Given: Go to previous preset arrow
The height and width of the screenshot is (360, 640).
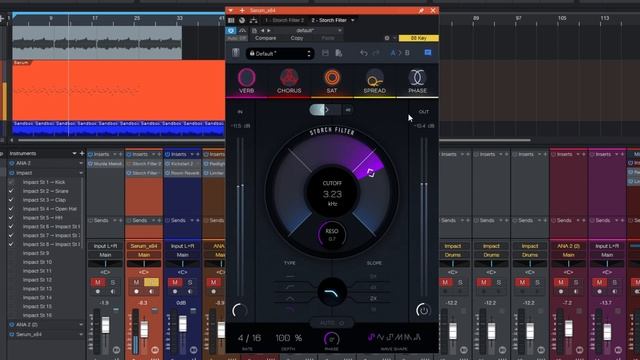Looking at the screenshot, I should click(262, 31).
